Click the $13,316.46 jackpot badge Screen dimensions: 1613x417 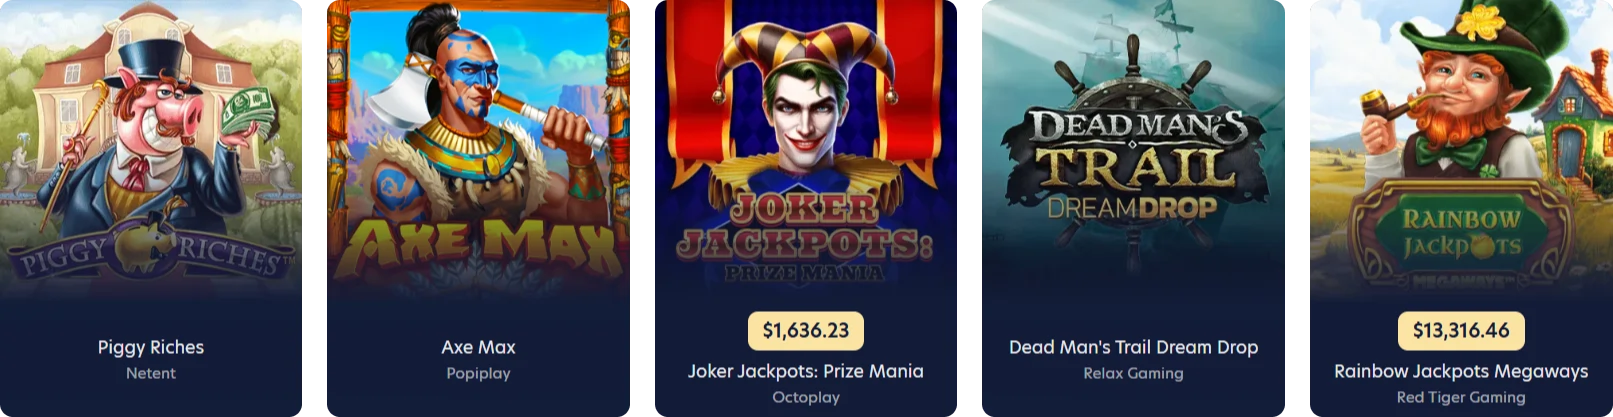[1461, 331]
